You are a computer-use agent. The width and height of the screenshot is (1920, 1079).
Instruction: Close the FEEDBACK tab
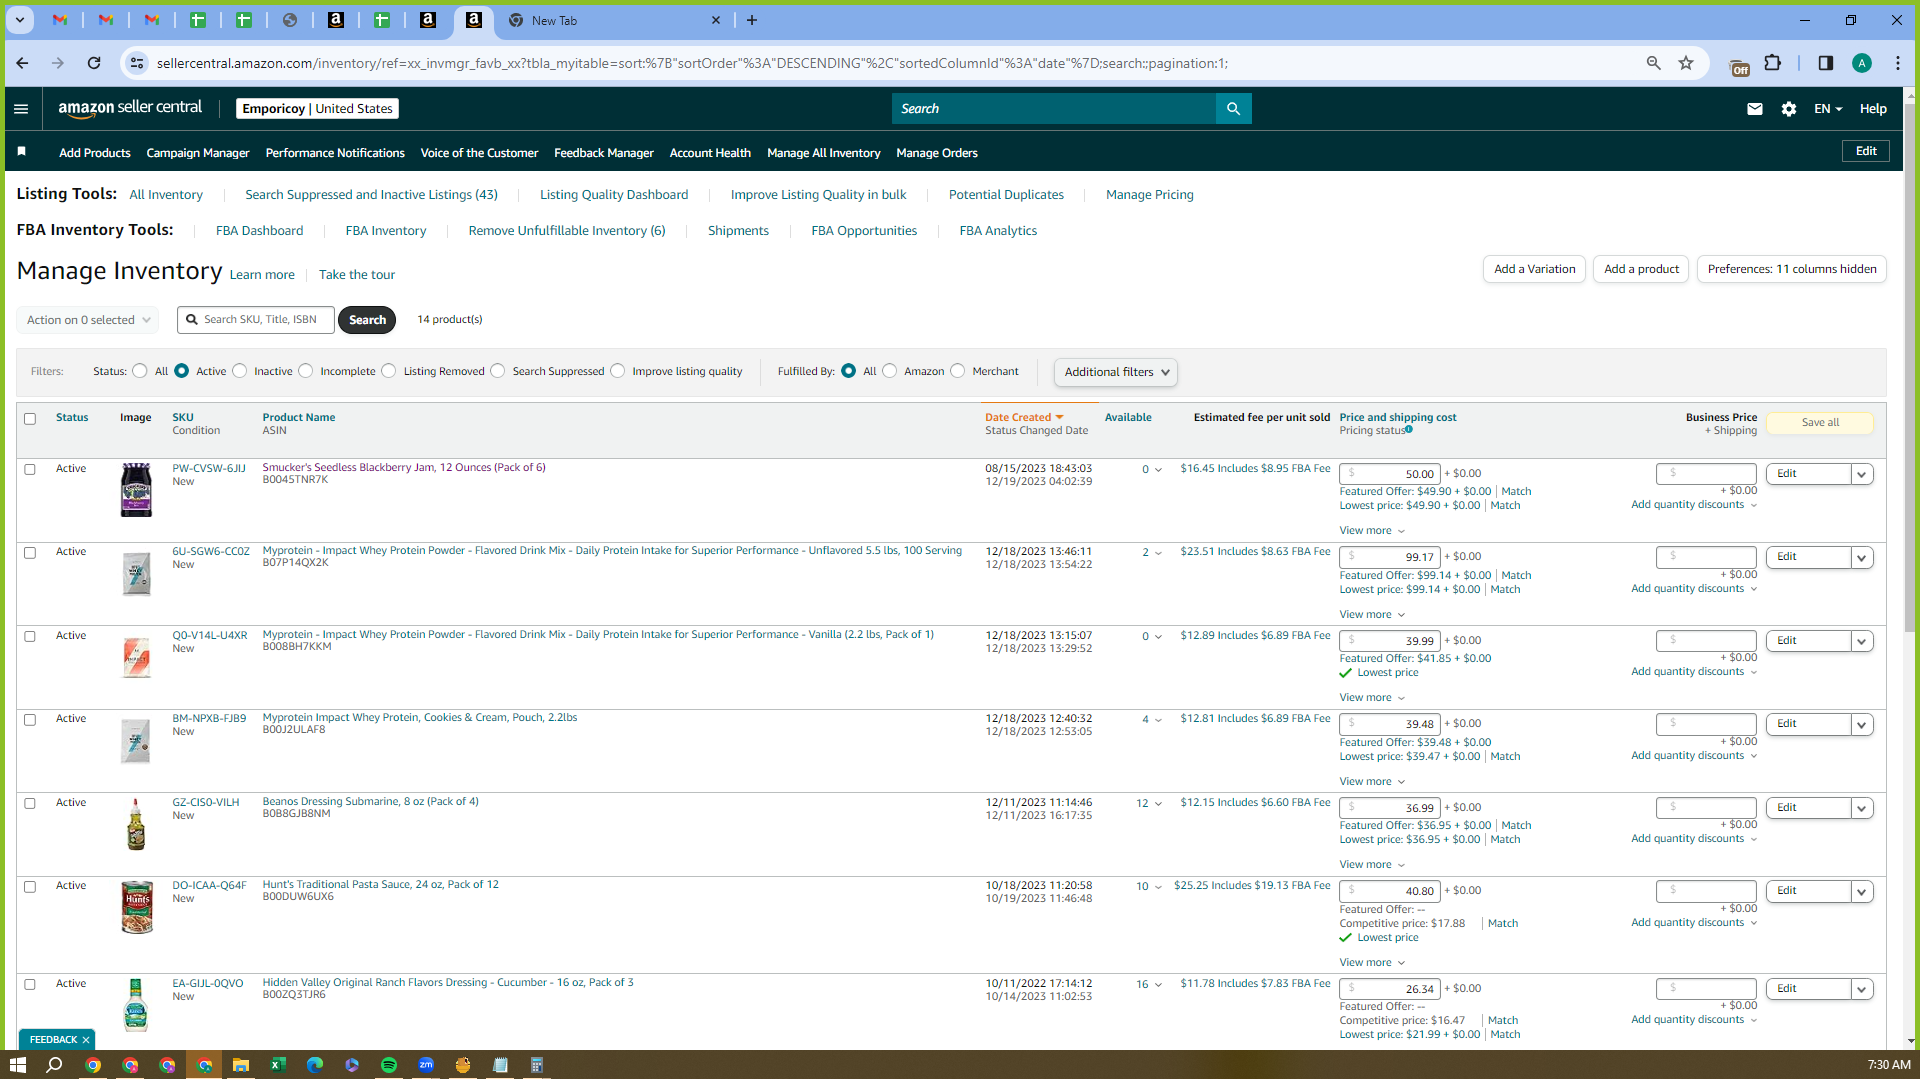86,1040
